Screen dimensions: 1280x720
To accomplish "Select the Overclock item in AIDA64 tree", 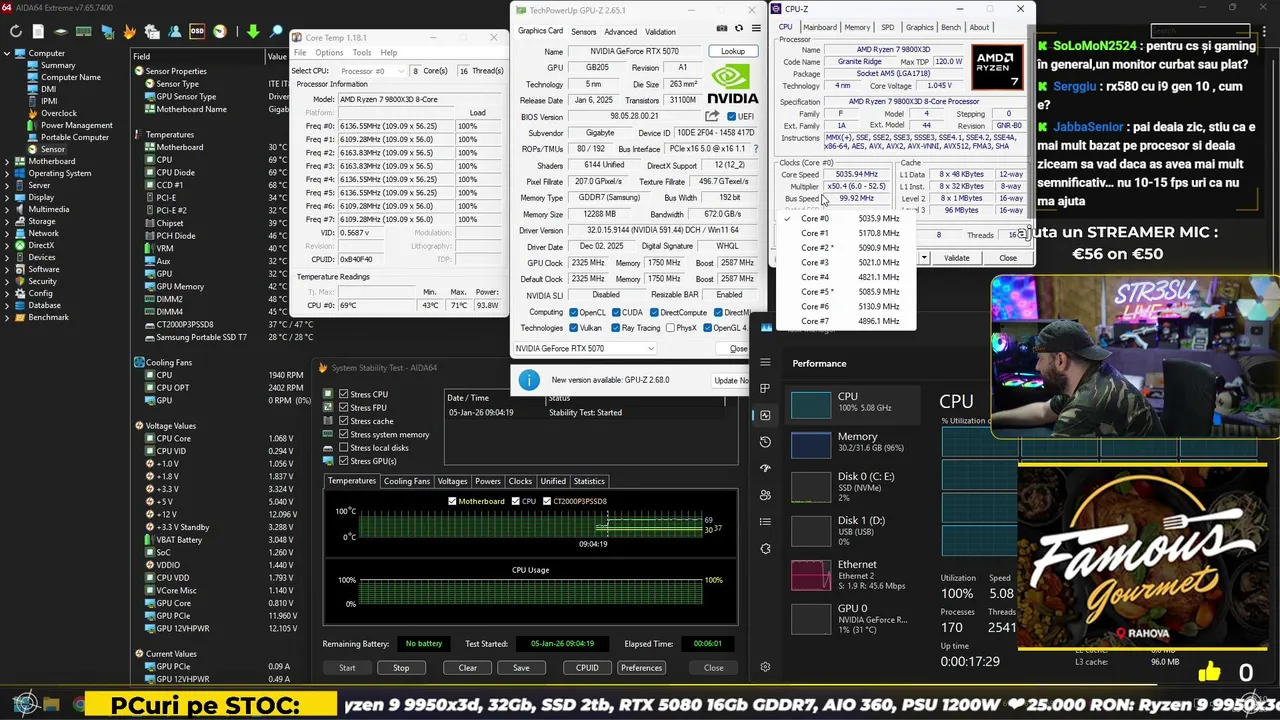I will [58, 113].
